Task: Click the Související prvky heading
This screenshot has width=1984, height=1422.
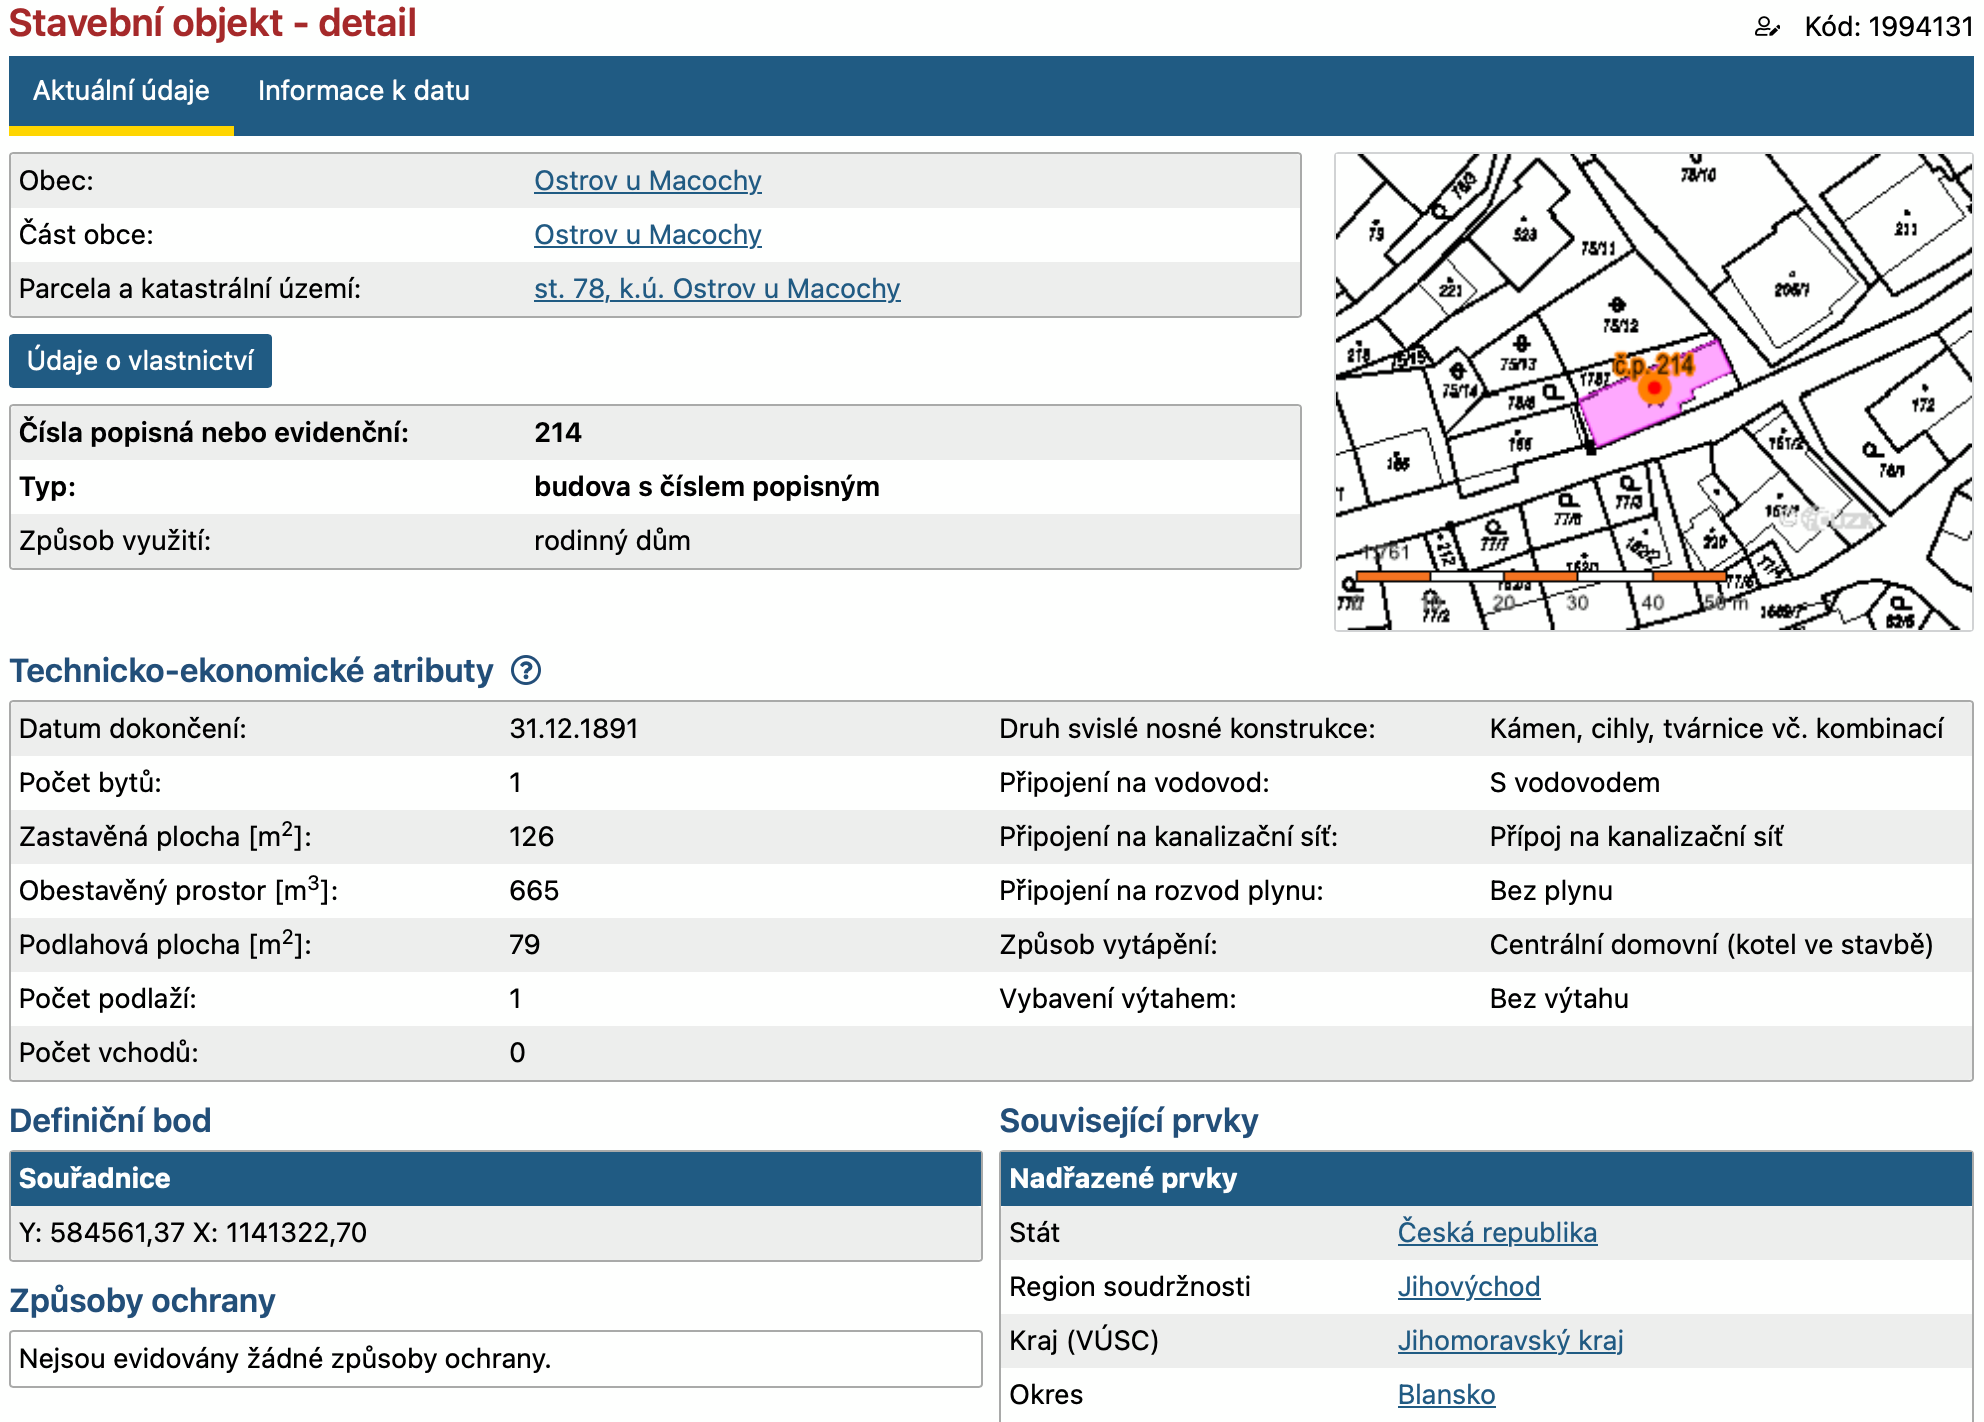Action: point(1128,1121)
